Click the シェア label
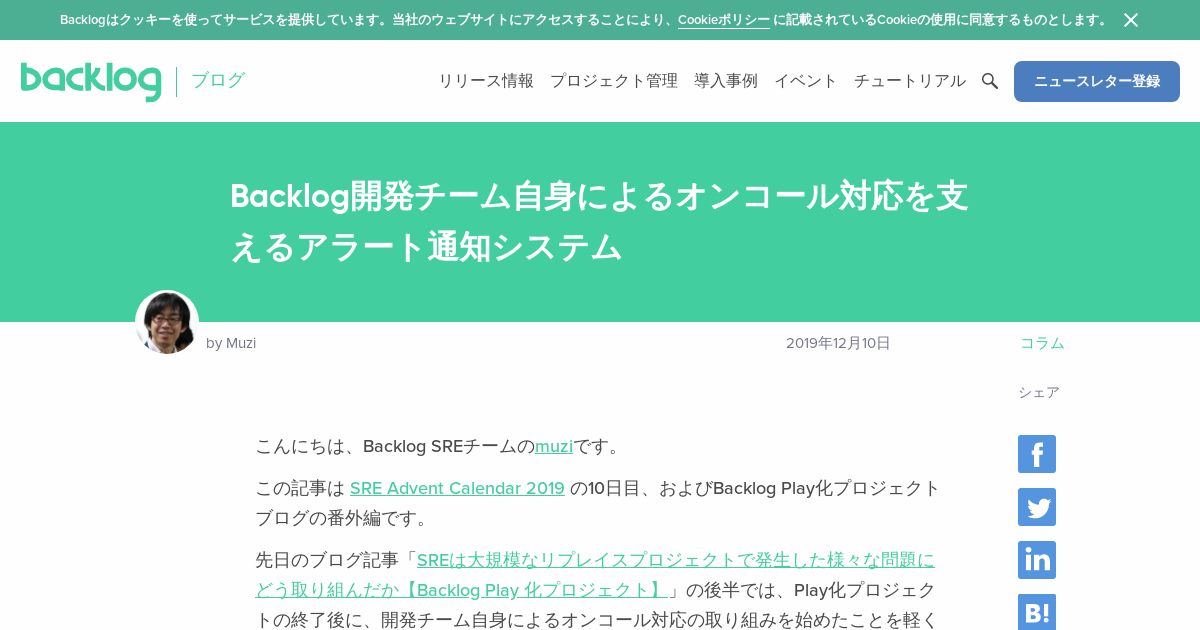Image resolution: width=1200 pixels, height=630 pixels. [x=1039, y=393]
